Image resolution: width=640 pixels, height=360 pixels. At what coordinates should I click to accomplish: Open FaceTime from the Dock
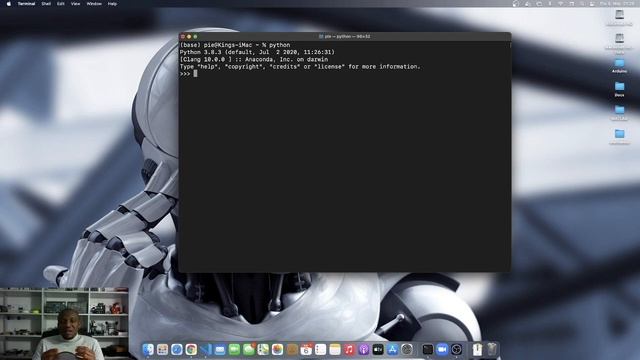(234, 349)
